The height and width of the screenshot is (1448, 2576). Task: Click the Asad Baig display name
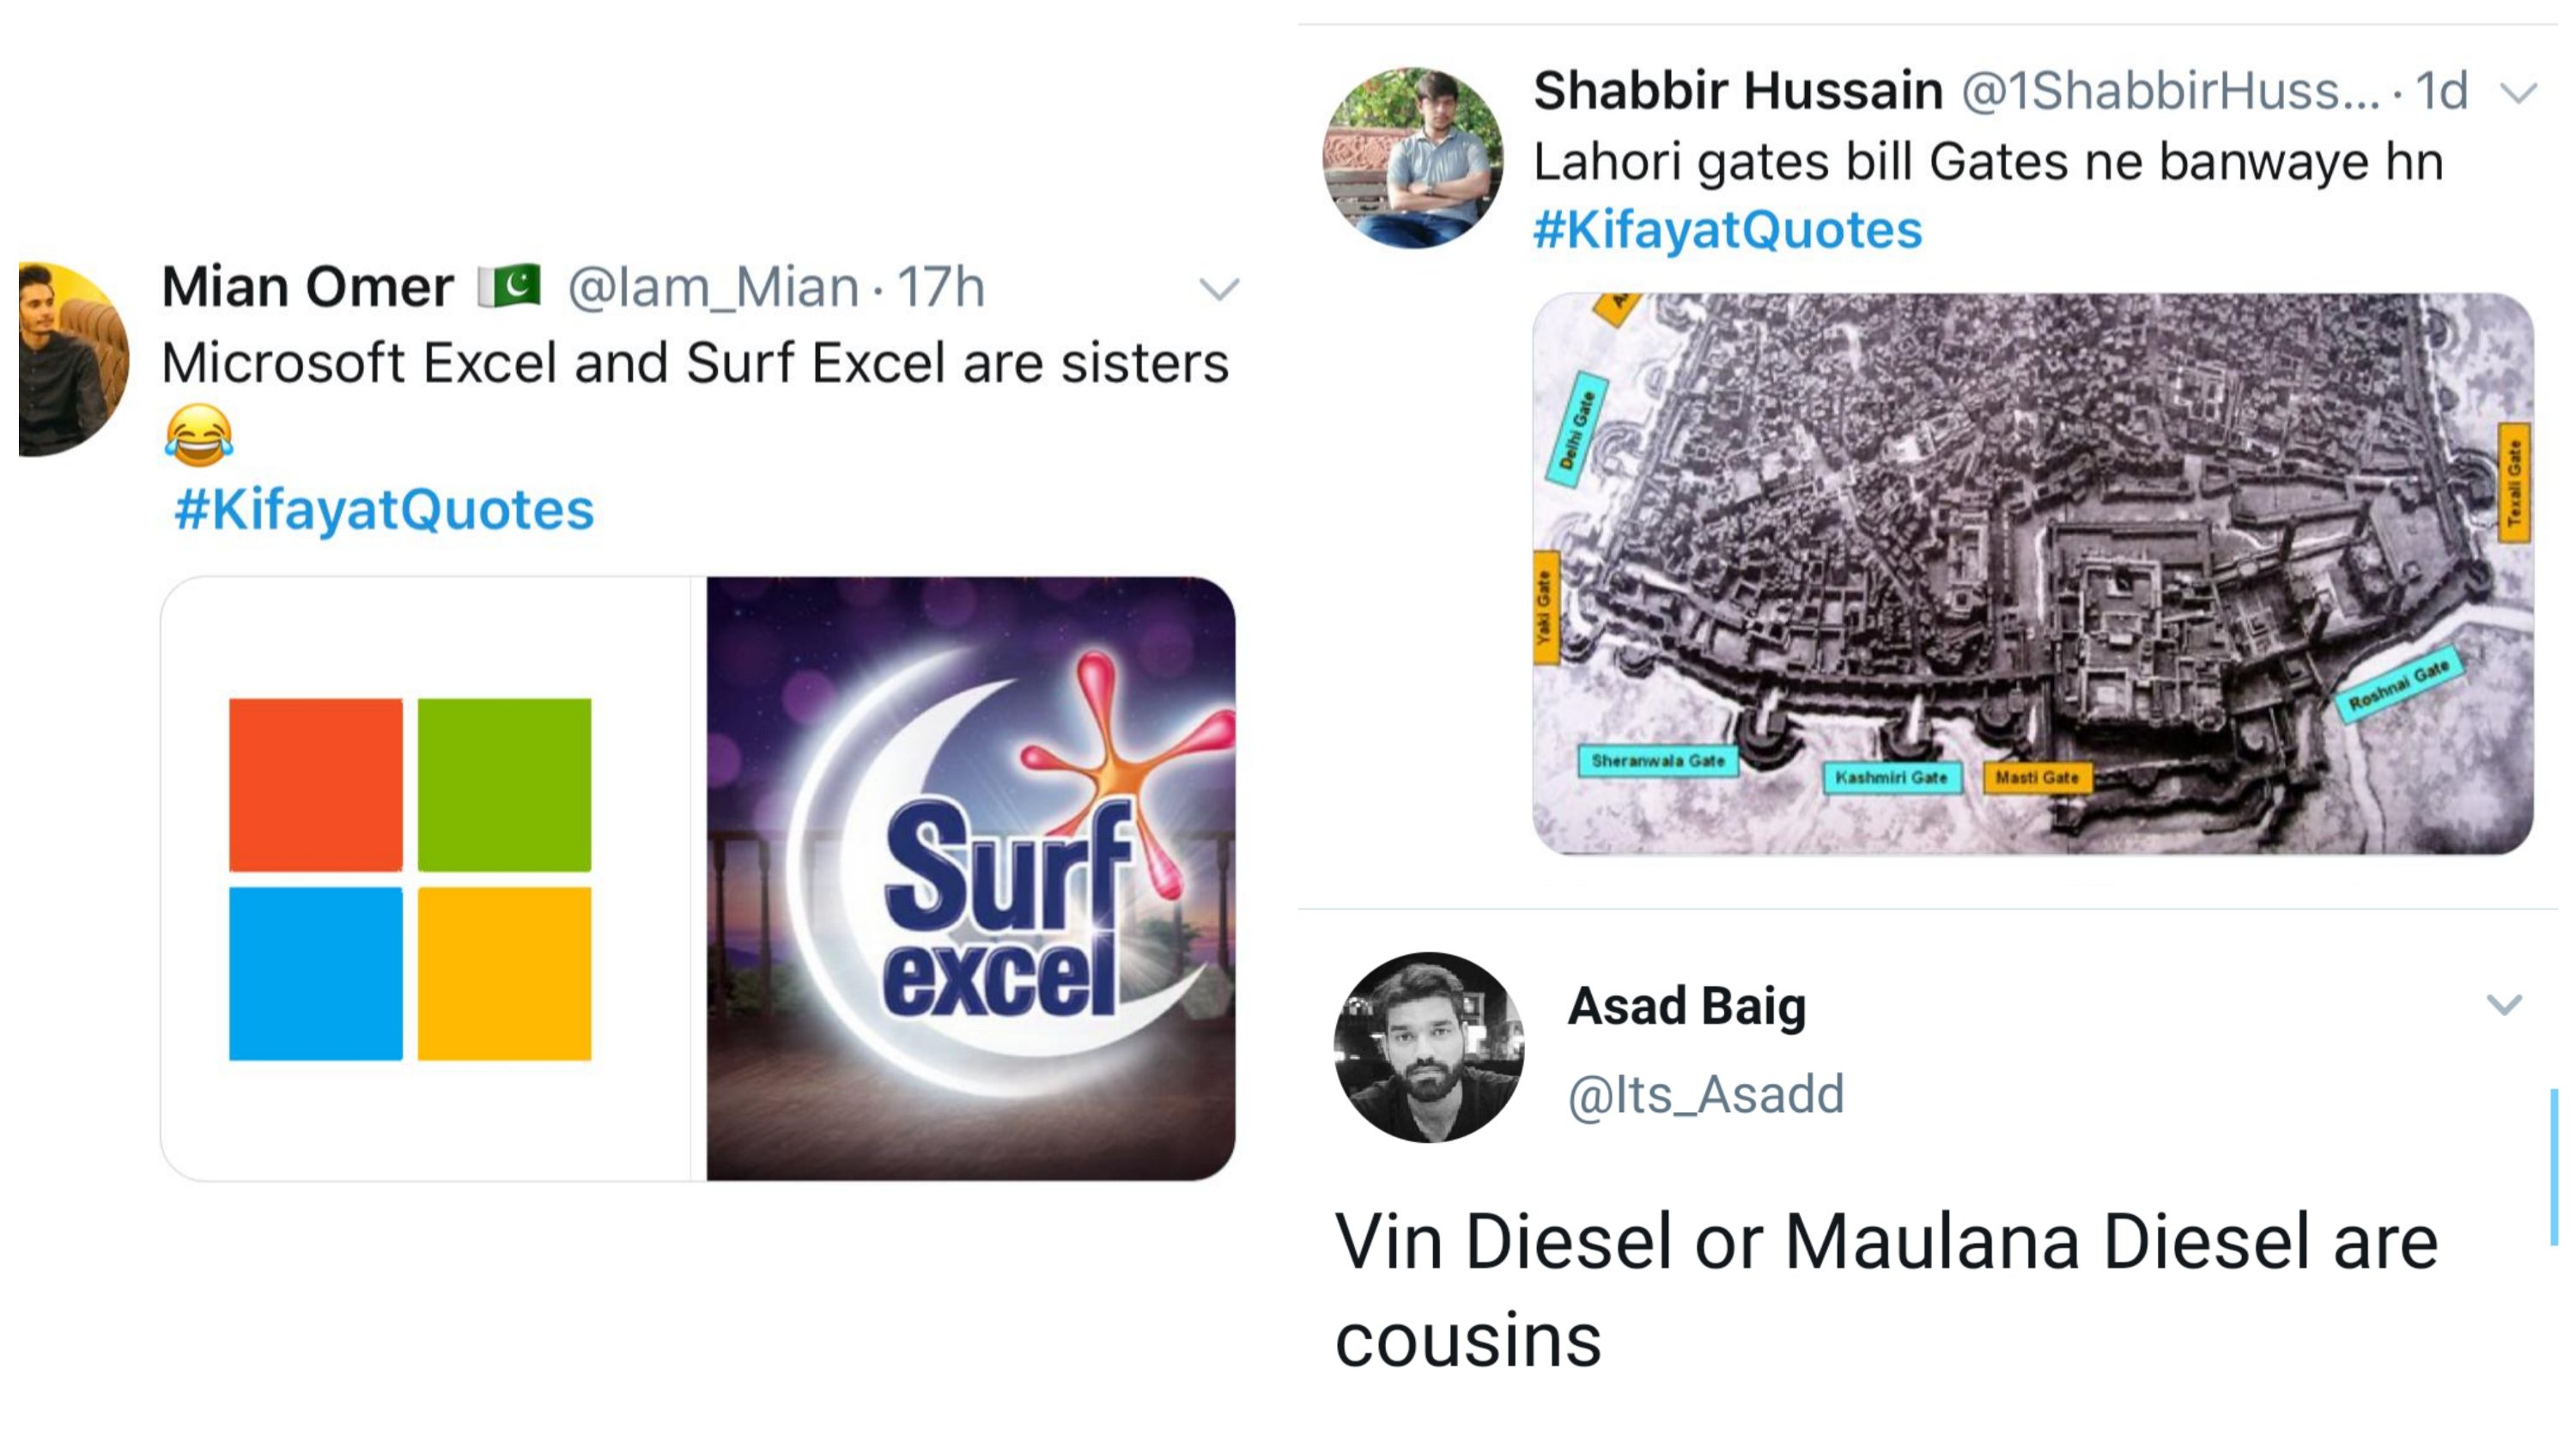(x=1687, y=1005)
